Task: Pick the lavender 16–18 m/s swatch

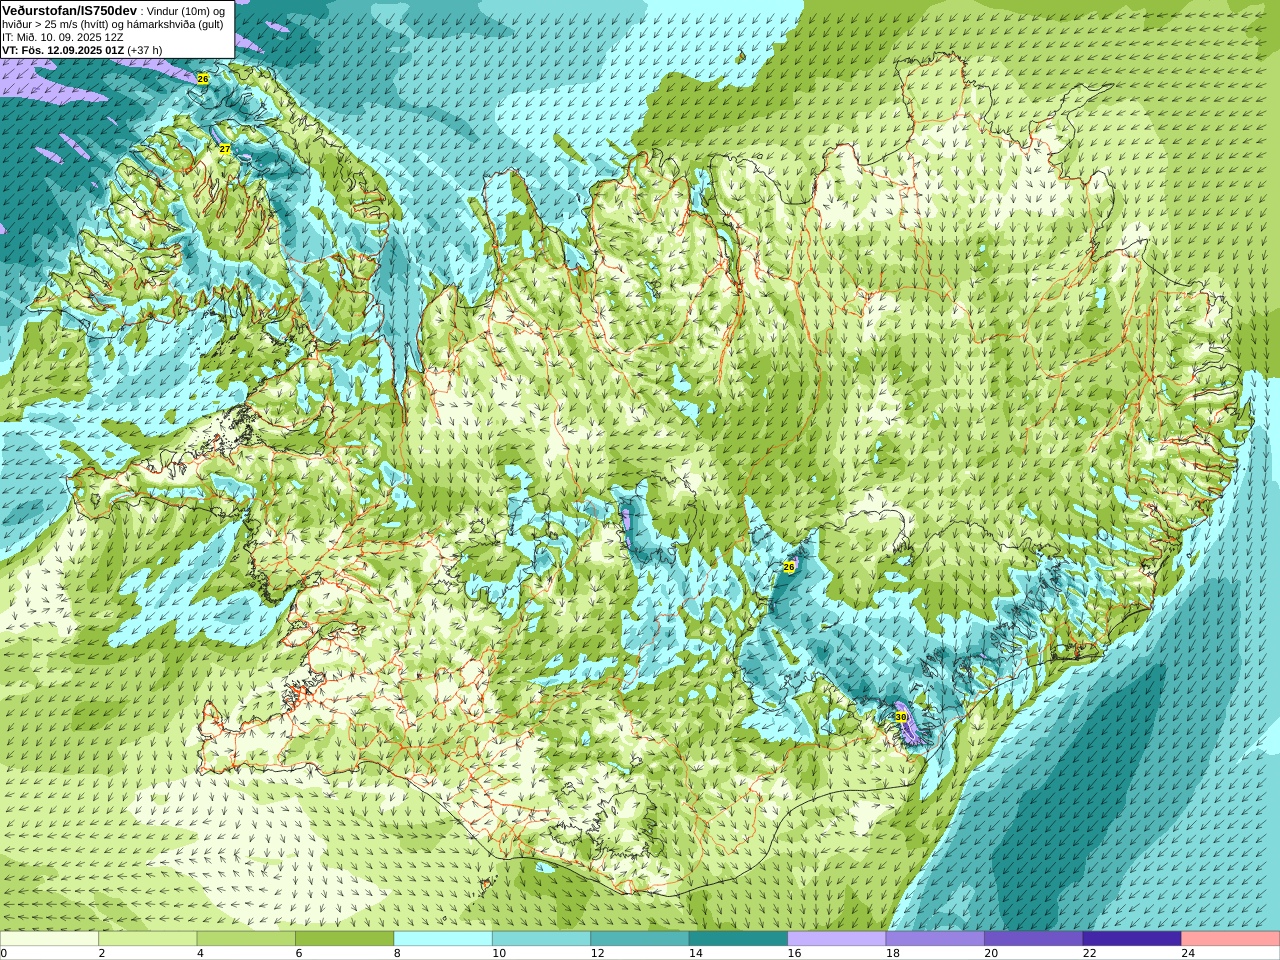Action: (837, 939)
